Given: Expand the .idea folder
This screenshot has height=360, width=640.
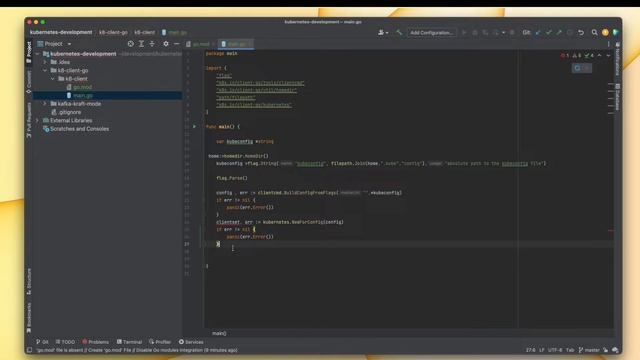Looking at the screenshot, I should (45, 62).
